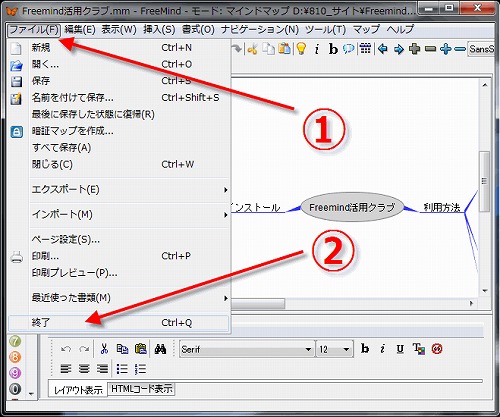This screenshot has width=500, height=417.
Task: Open the font size 12 dropdown
Action: click(335, 349)
